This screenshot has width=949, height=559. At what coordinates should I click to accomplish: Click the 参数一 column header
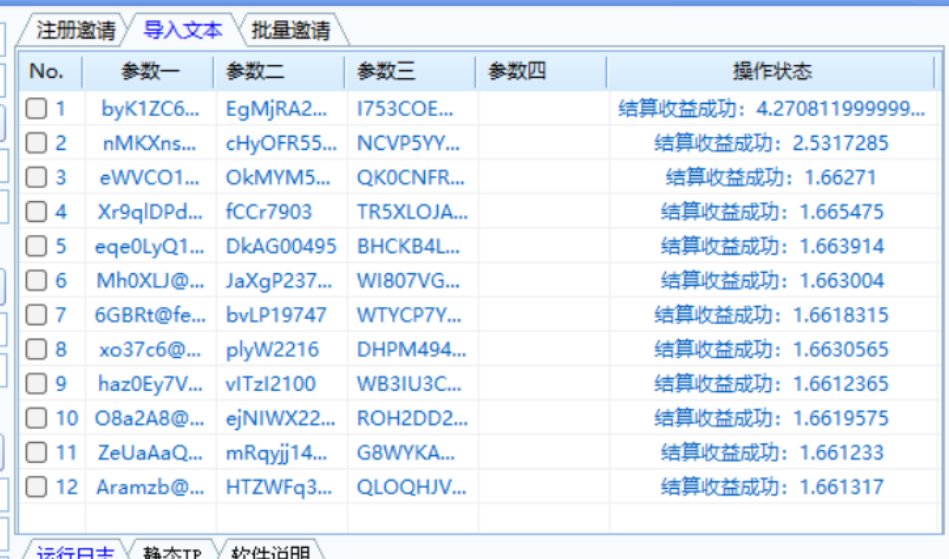(150, 71)
